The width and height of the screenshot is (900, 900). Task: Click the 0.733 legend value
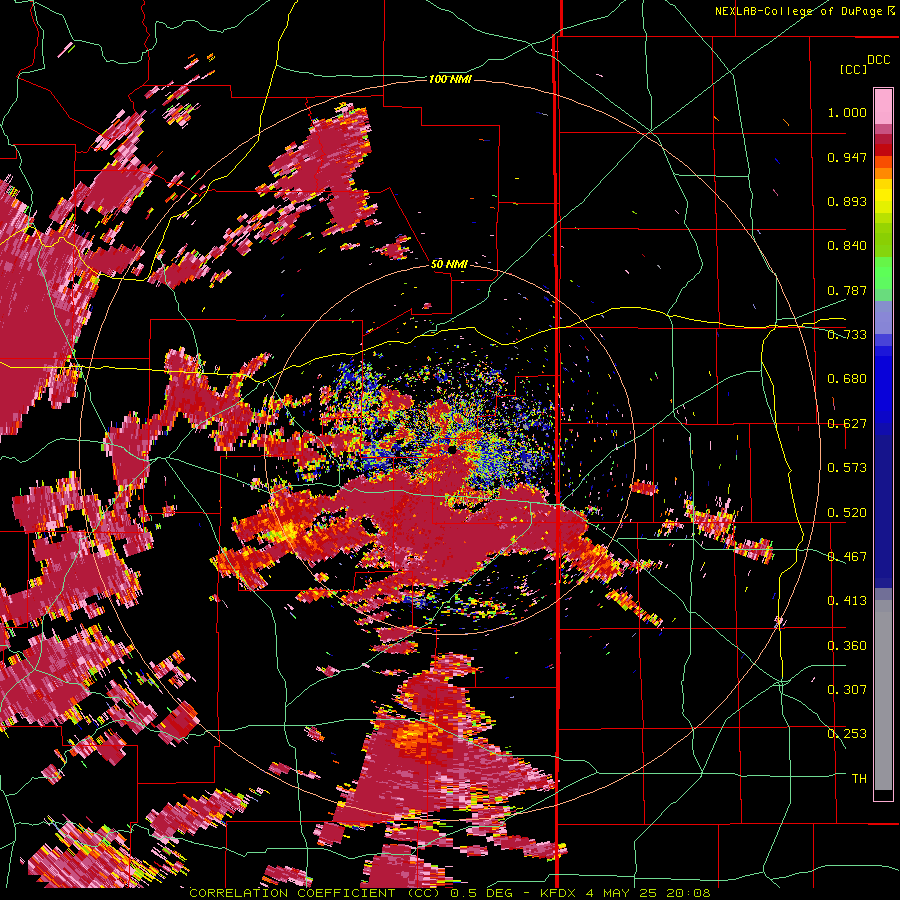point(847,335)
